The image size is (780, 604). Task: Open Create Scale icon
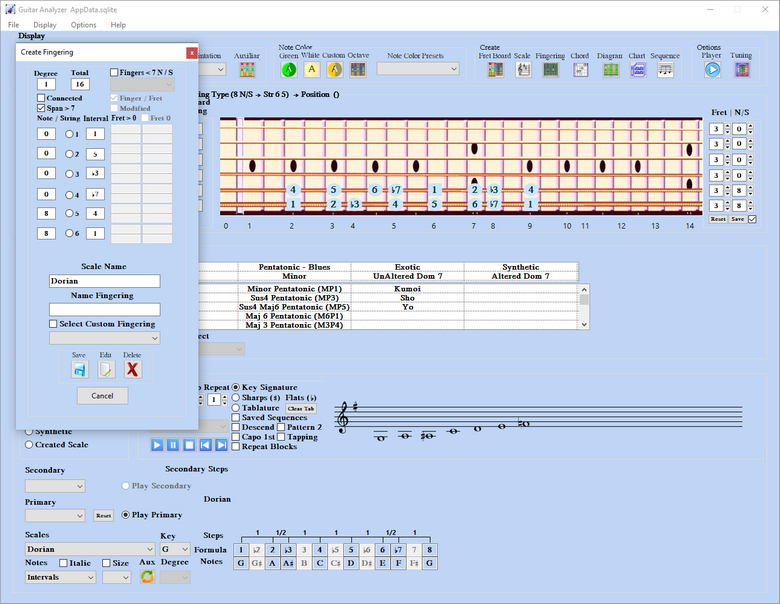coord(523,70)
